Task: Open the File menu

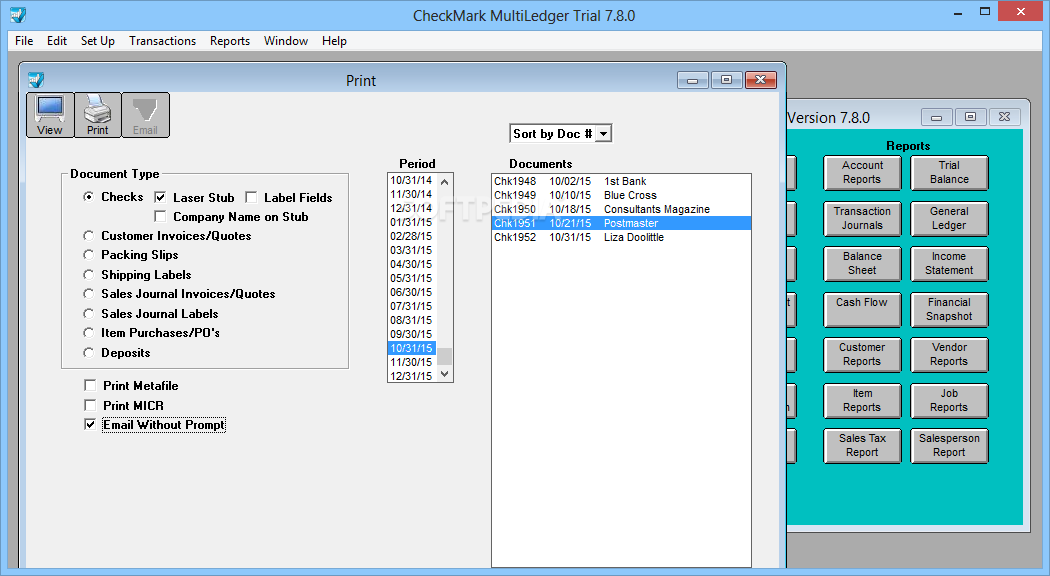Action: [x=24, y=41]
